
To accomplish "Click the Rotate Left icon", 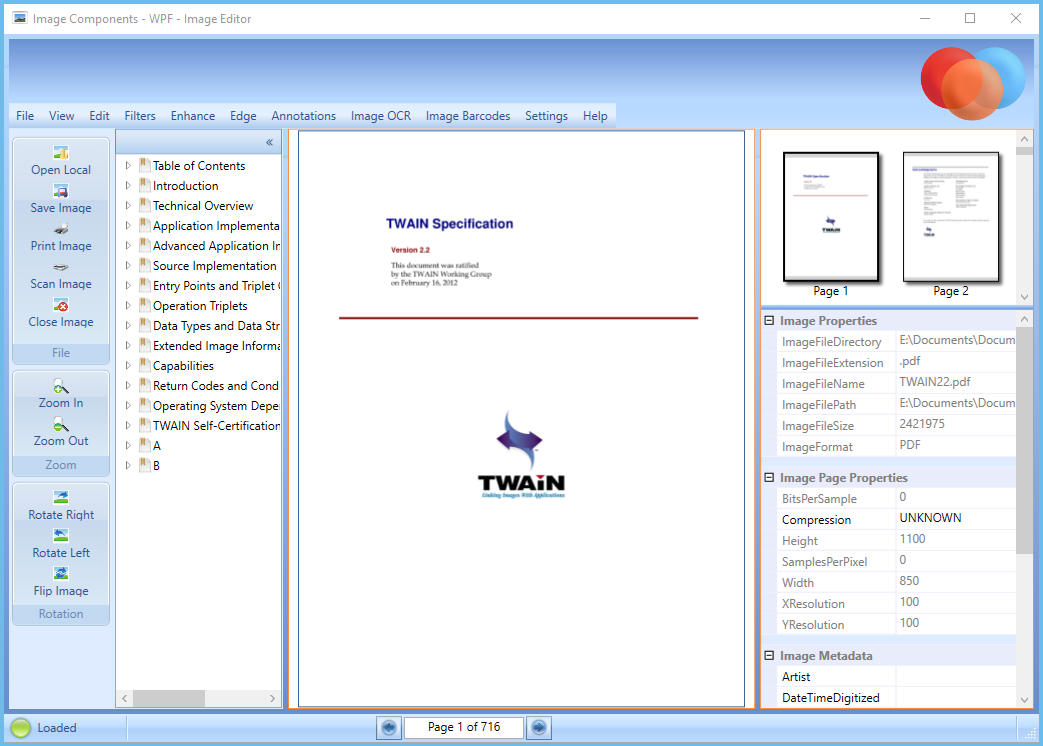I will (61, 535).
